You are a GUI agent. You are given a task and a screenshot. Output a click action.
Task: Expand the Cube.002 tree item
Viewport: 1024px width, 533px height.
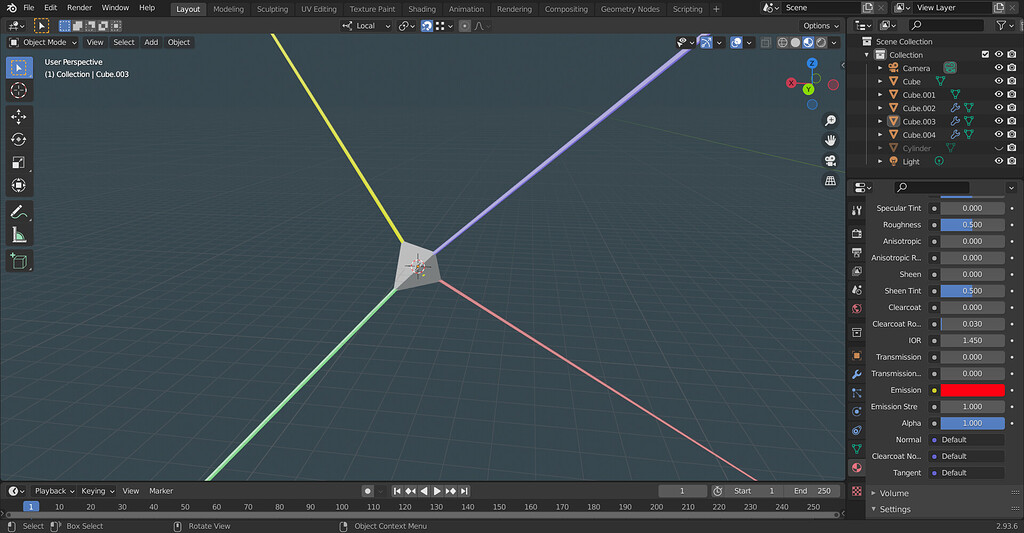[880, 108]
